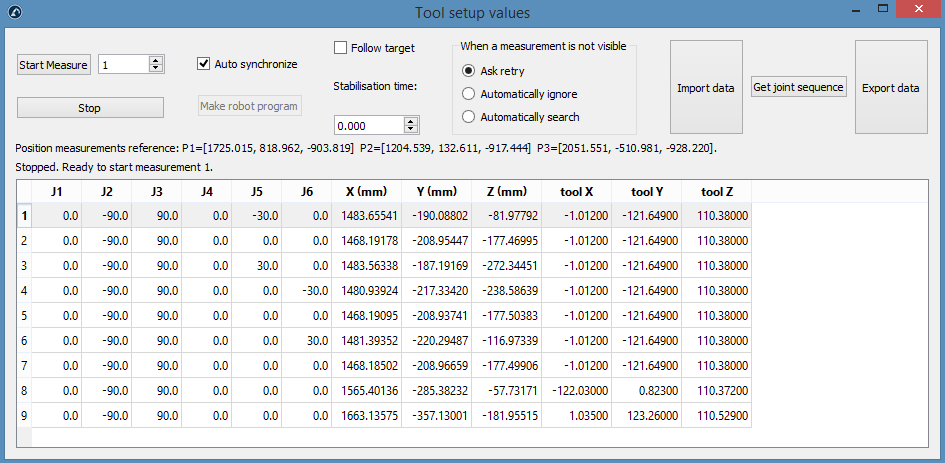Enable the Follow target checkbox
Viewport: 945px width, 463px height.
tap(341, 48)
